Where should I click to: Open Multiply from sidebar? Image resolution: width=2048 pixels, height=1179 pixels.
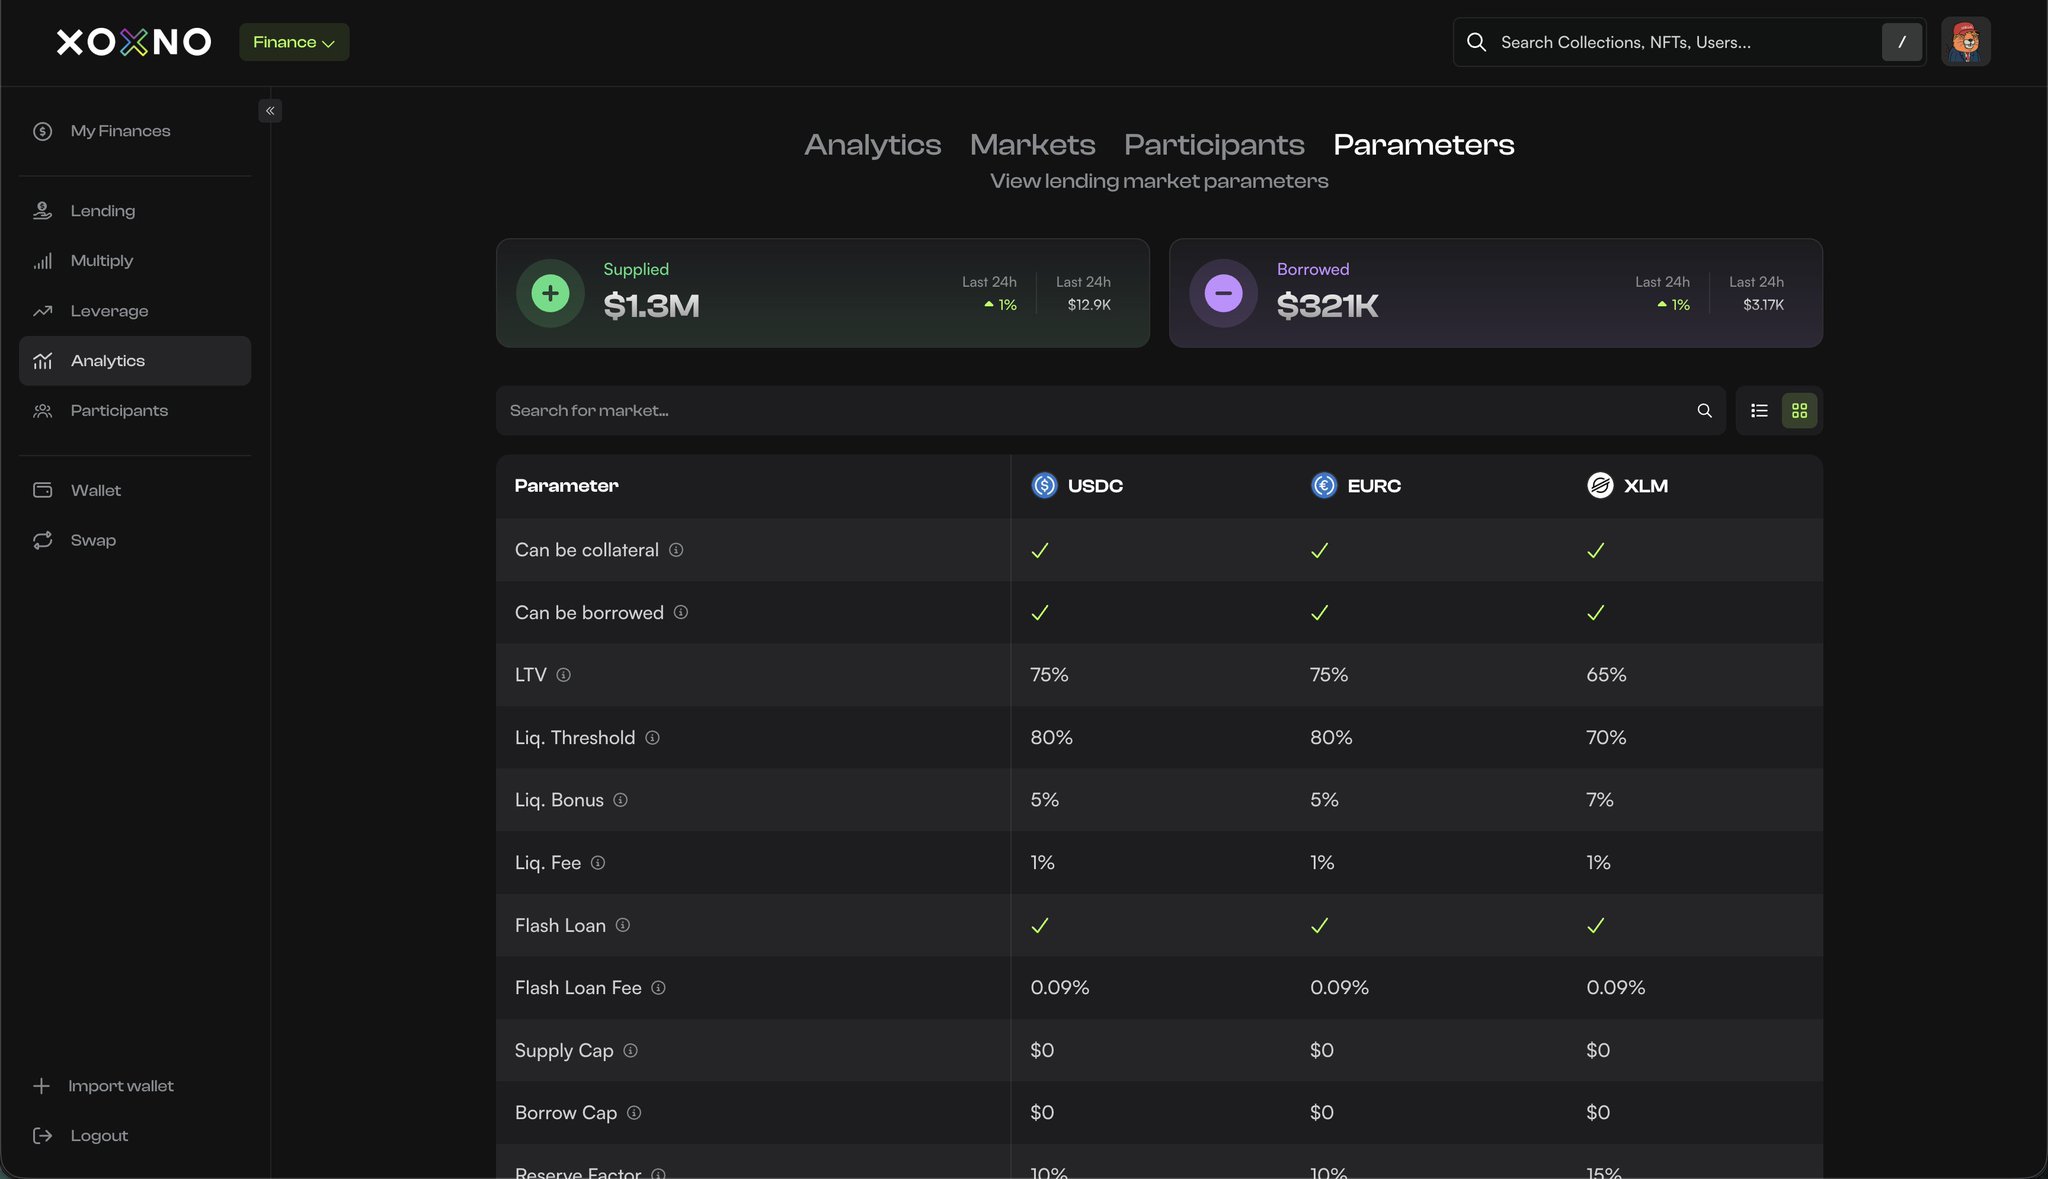[x=101, y=261]
